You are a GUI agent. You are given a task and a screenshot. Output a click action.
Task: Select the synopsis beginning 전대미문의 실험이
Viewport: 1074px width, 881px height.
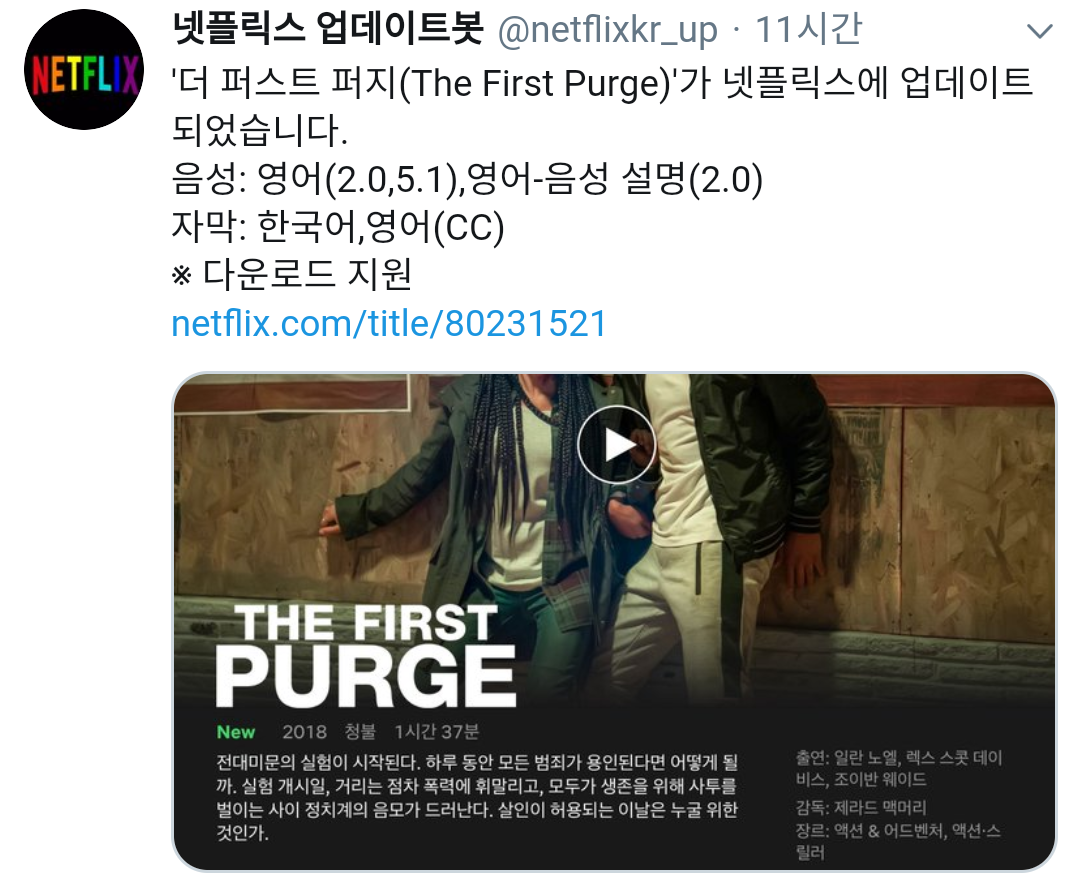(x=477, y=797)
